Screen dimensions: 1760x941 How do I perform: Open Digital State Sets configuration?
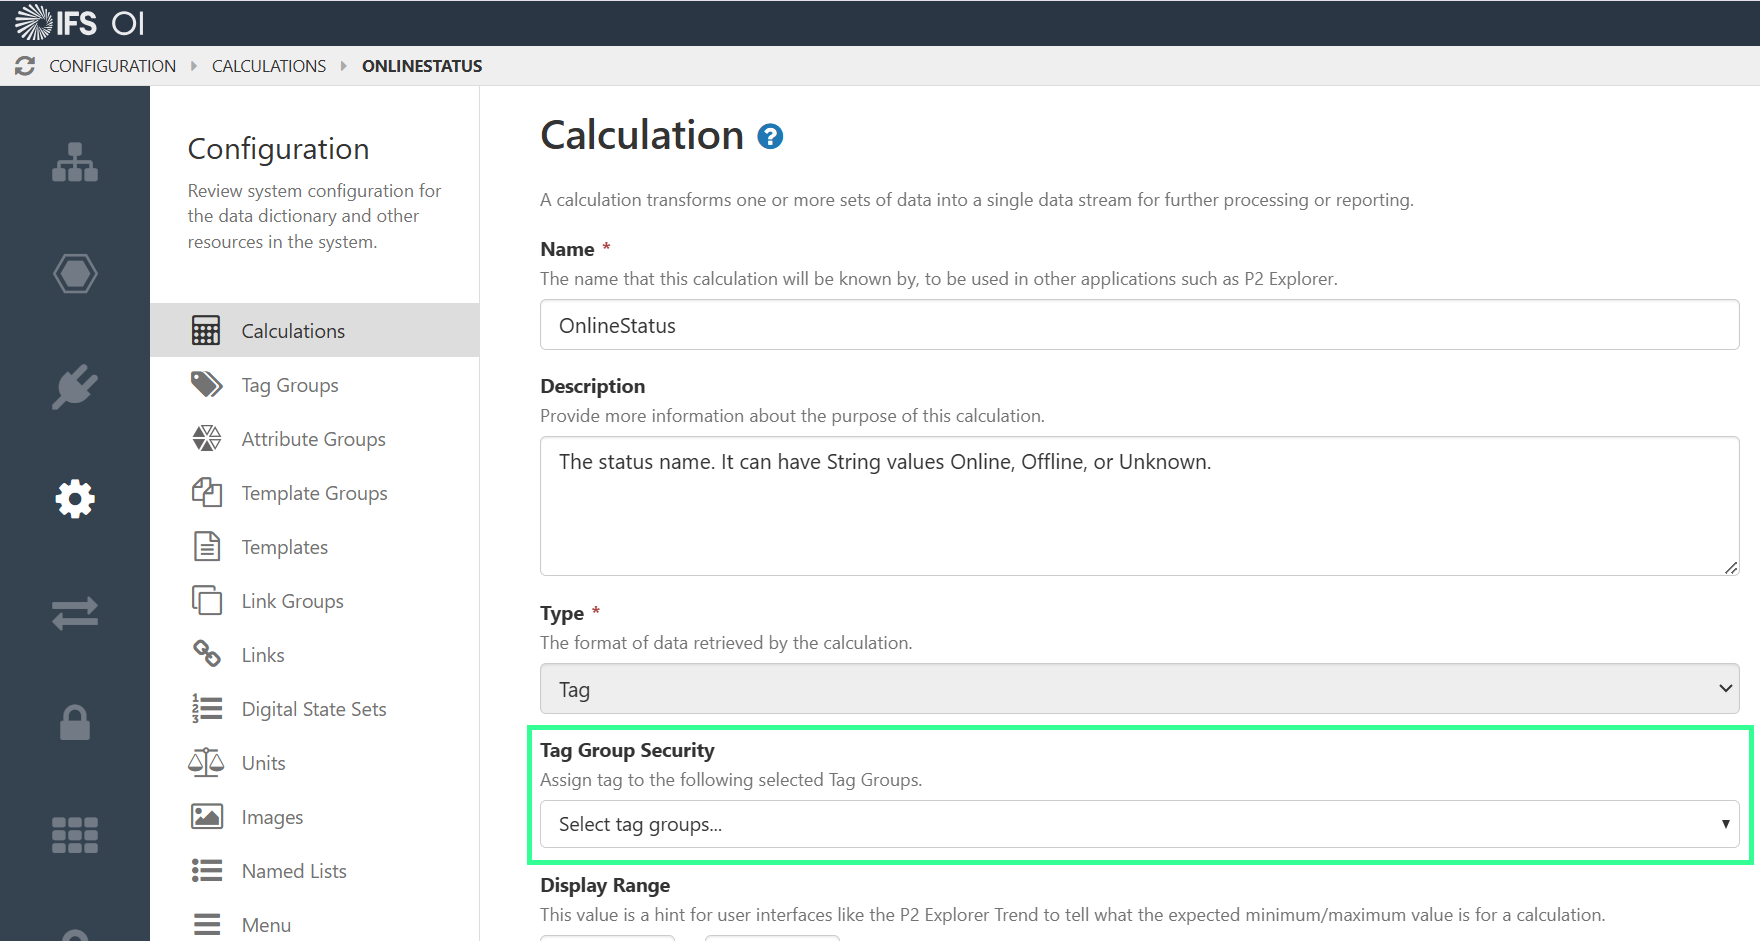pos(314,708)
